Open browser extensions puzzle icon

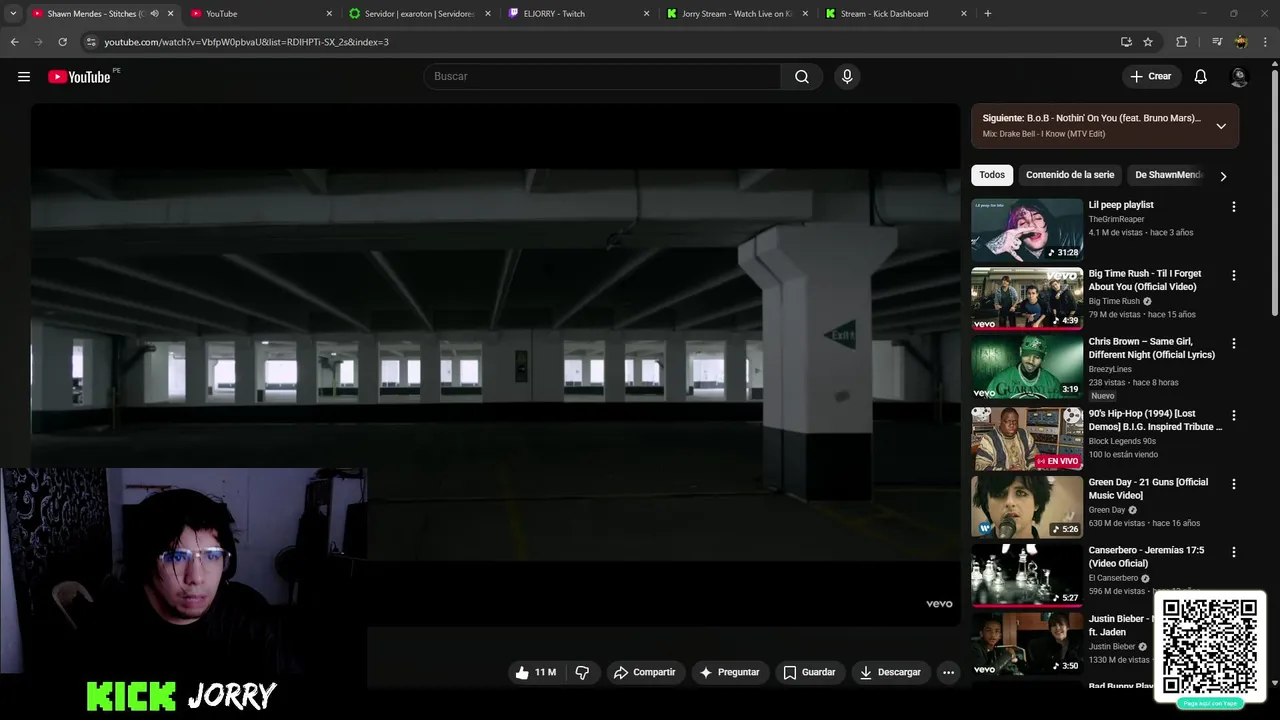[x=1181, y=42]
